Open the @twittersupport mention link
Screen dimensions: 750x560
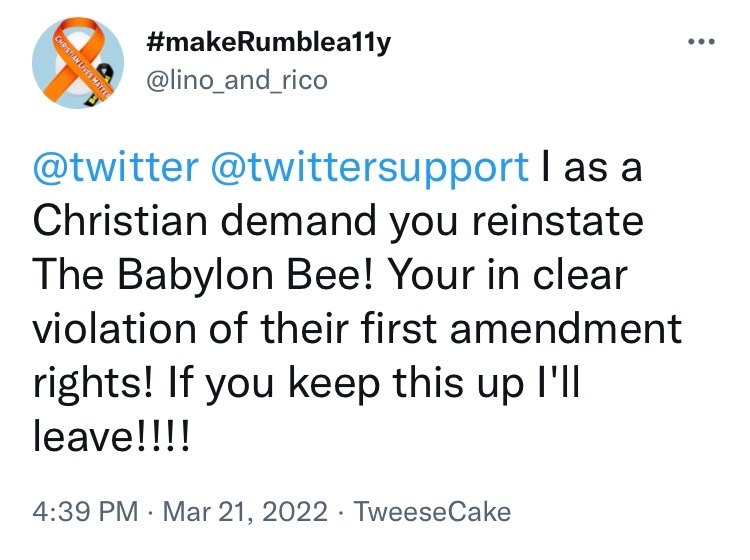click(x=369, y=168)
